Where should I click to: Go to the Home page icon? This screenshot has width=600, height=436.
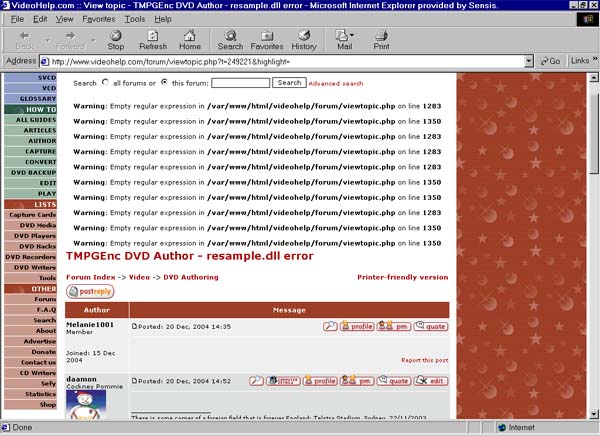pyautogui.click(x=190, y=40)
